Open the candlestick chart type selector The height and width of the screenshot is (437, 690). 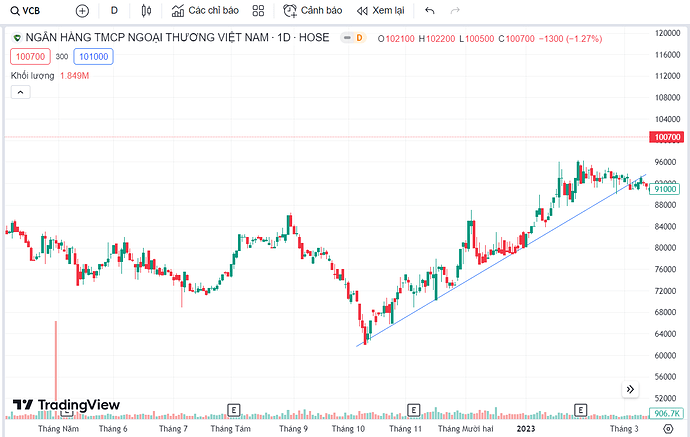pyautogui.click(x=146, y=11)
